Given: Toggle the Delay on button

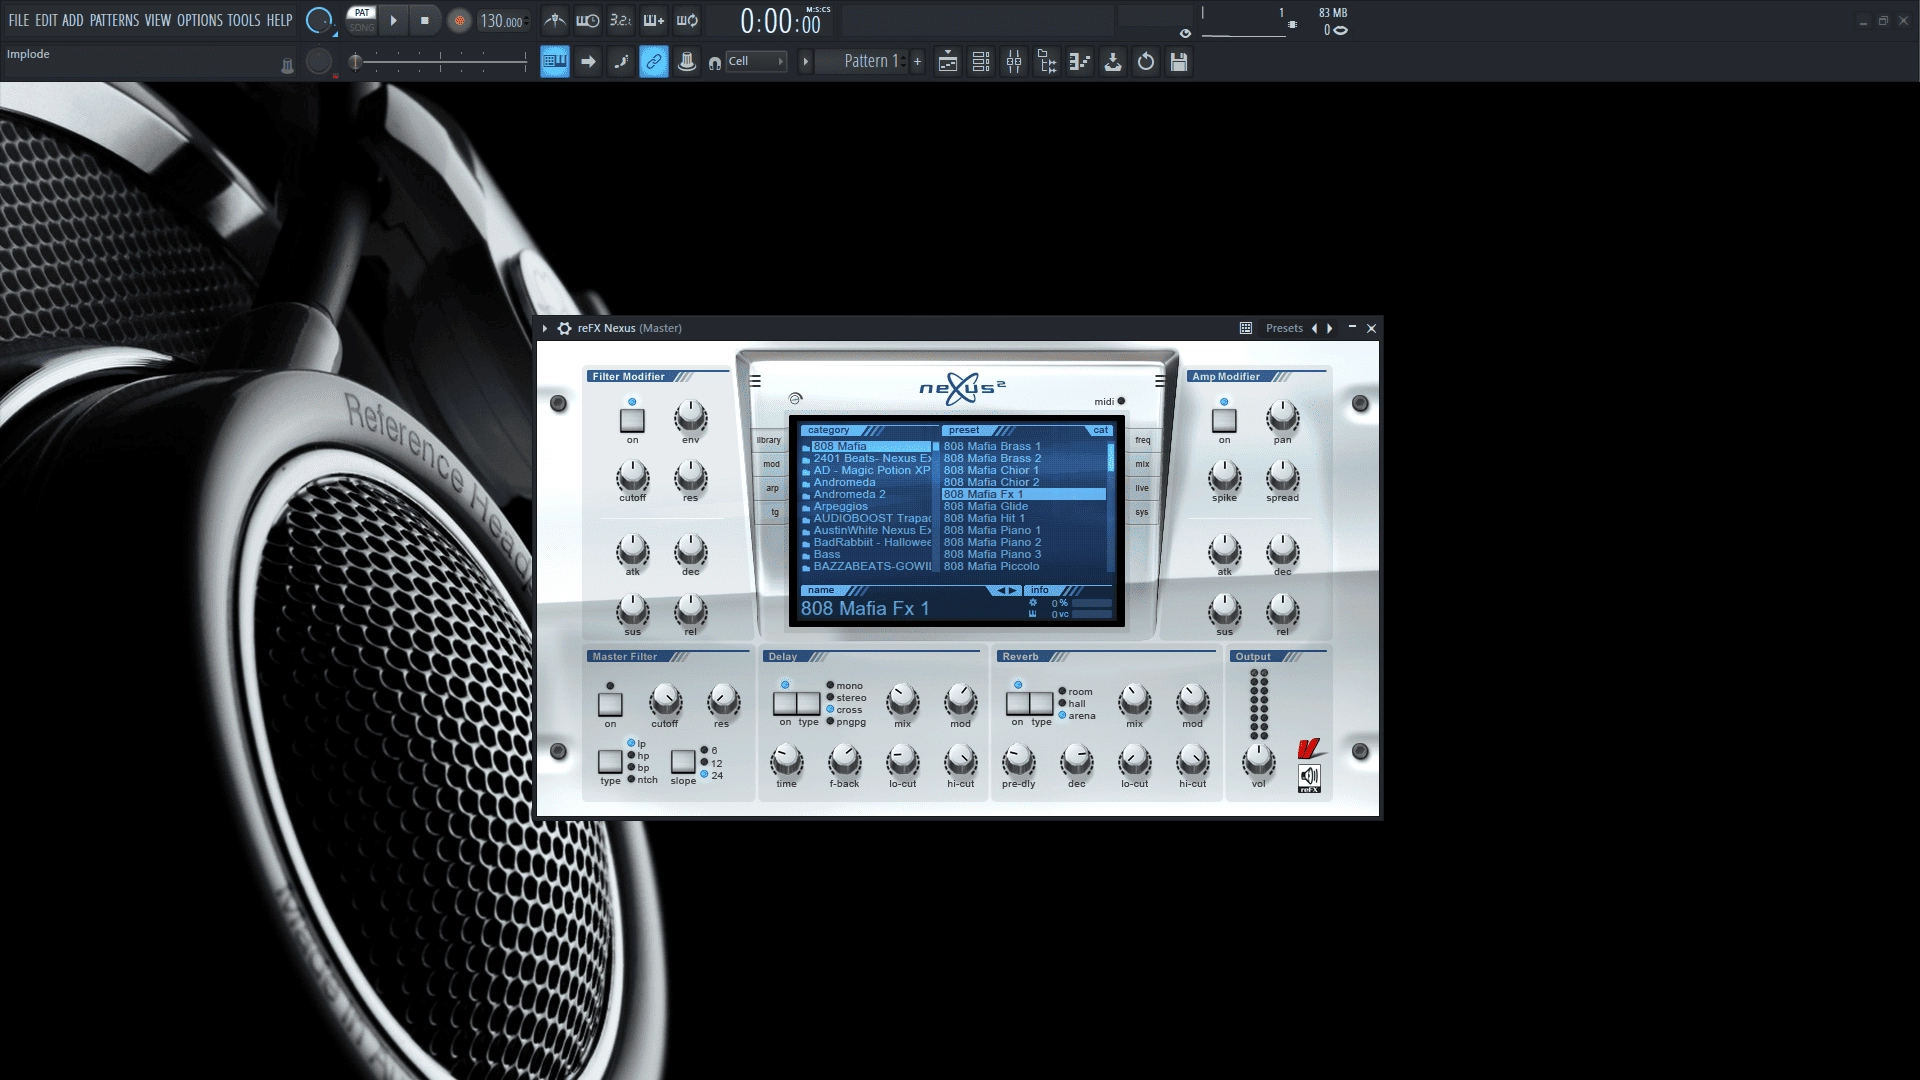Looking at the screenshot, I should pos(785,703).
